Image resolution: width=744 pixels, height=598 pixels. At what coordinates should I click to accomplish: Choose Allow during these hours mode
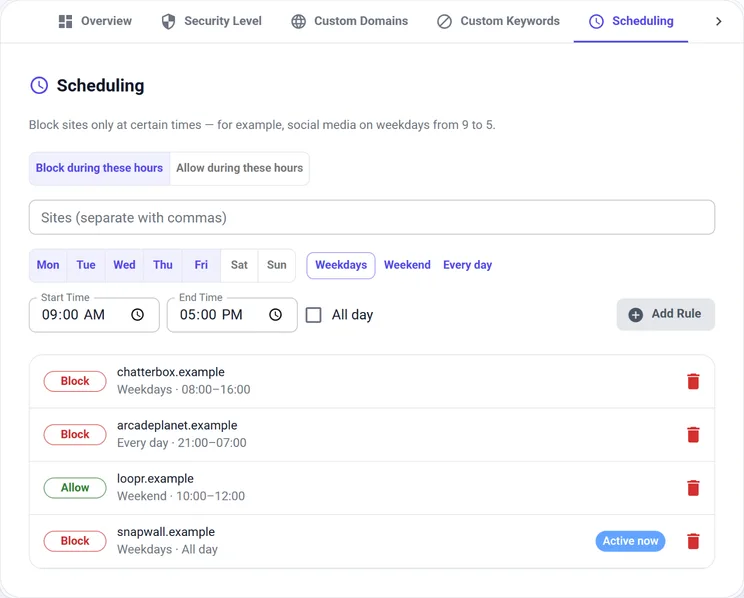pyautogui.click(x=240, y=168)
